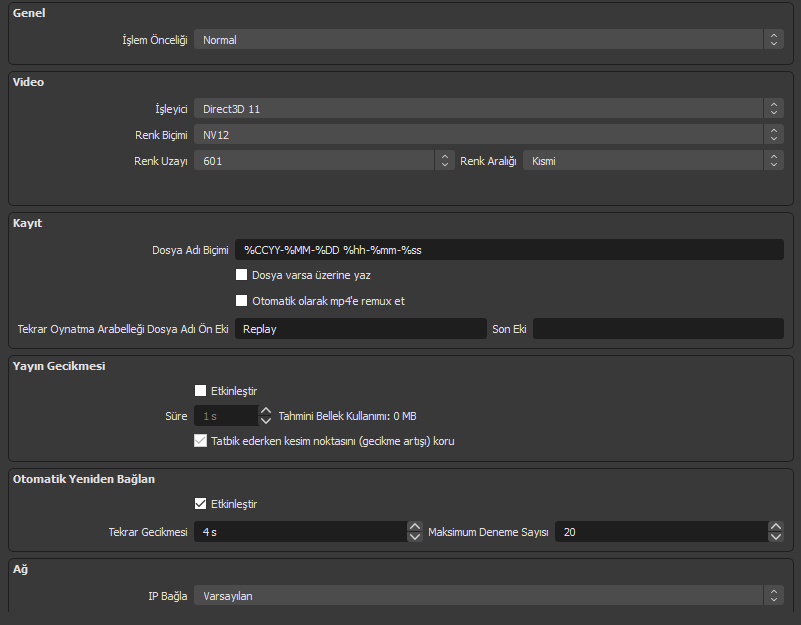The image size is (801, 625).
Task: Open the İşlem Önceliği dropdown
Action: click(488, 40)
